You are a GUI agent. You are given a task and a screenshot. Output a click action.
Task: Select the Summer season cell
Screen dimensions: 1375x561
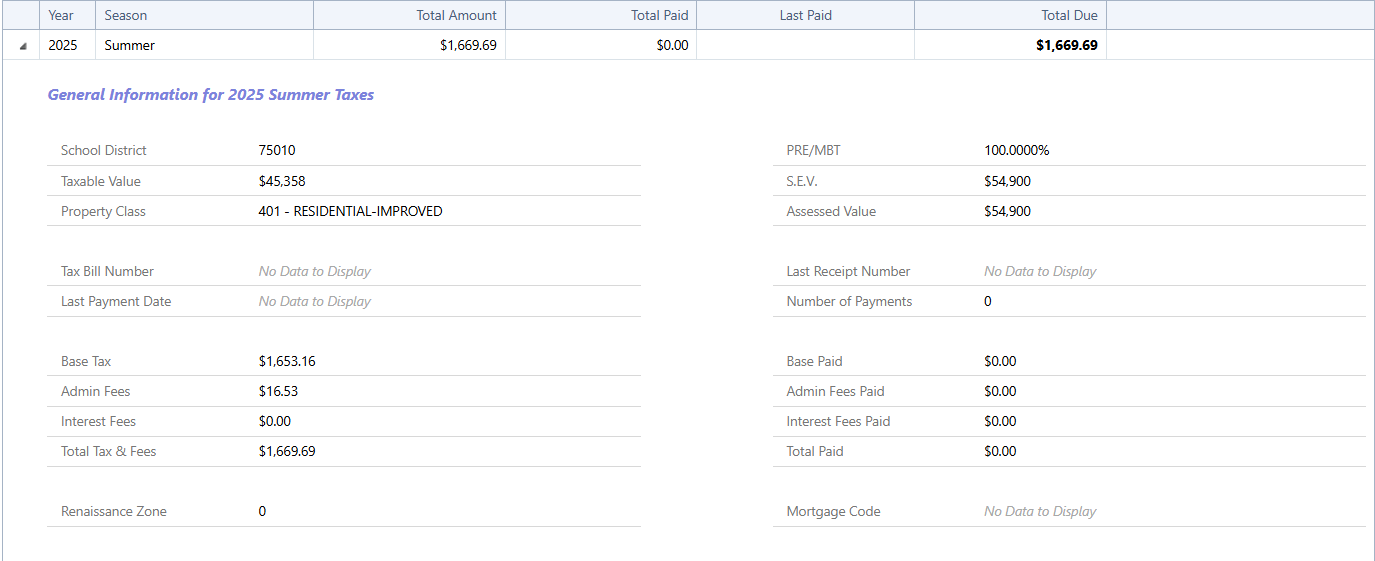click(130, 45)
